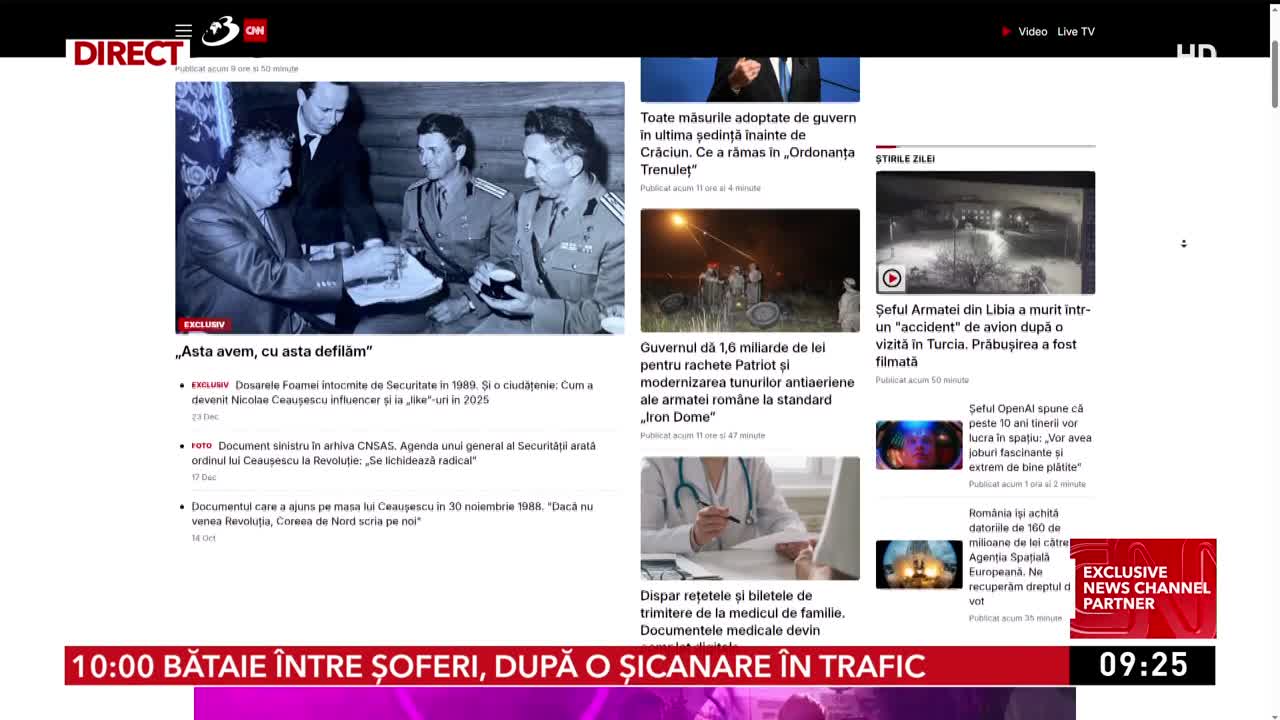Play the Libya army chief crash video
Screen dimensions: 1280x720
coord(890,278)
